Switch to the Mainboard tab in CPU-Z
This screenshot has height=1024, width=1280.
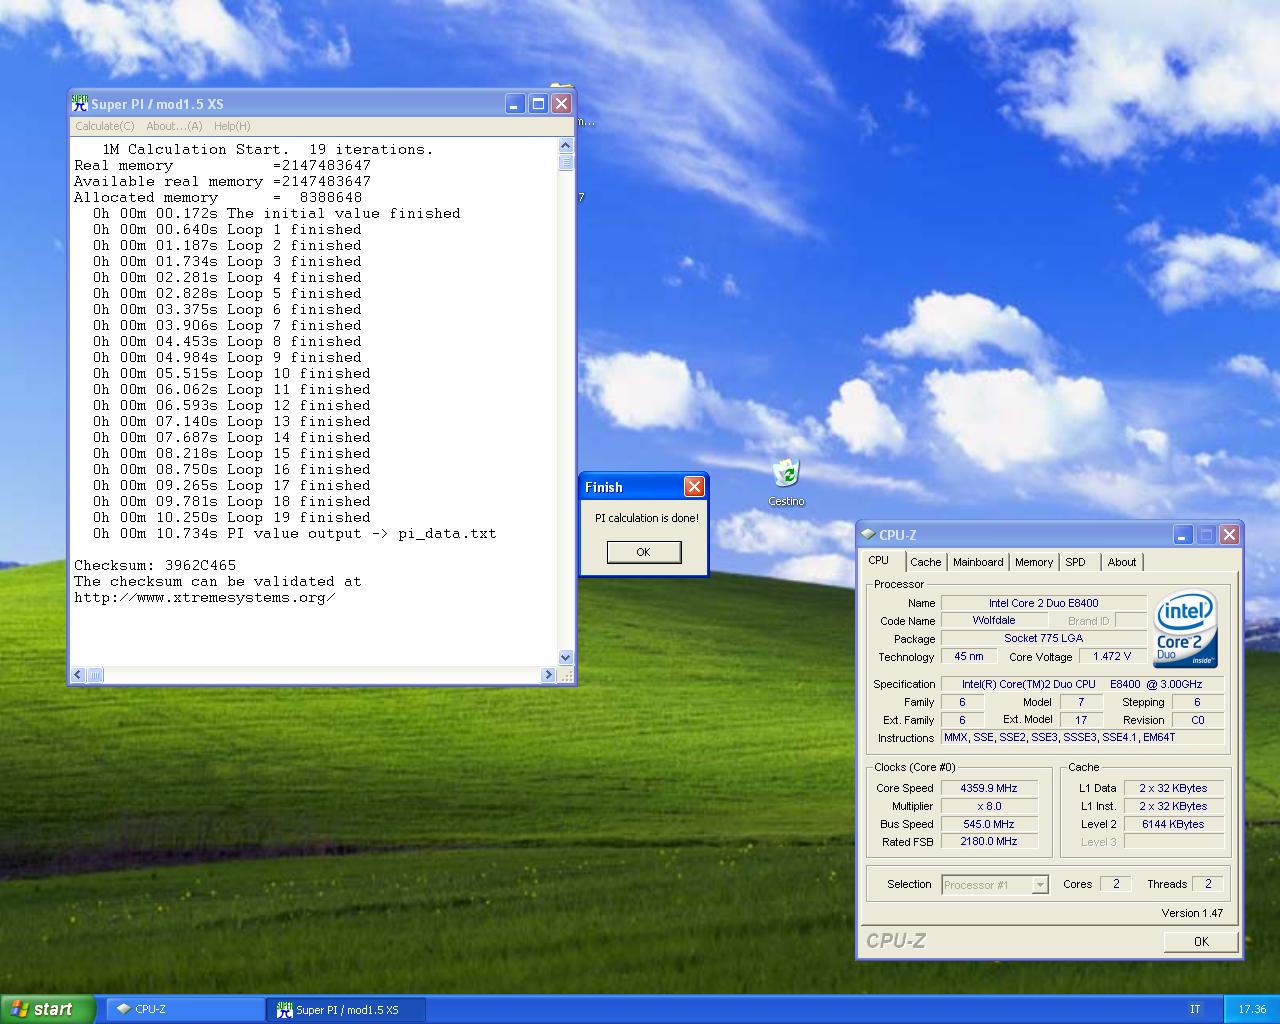[x=978, y=562]
